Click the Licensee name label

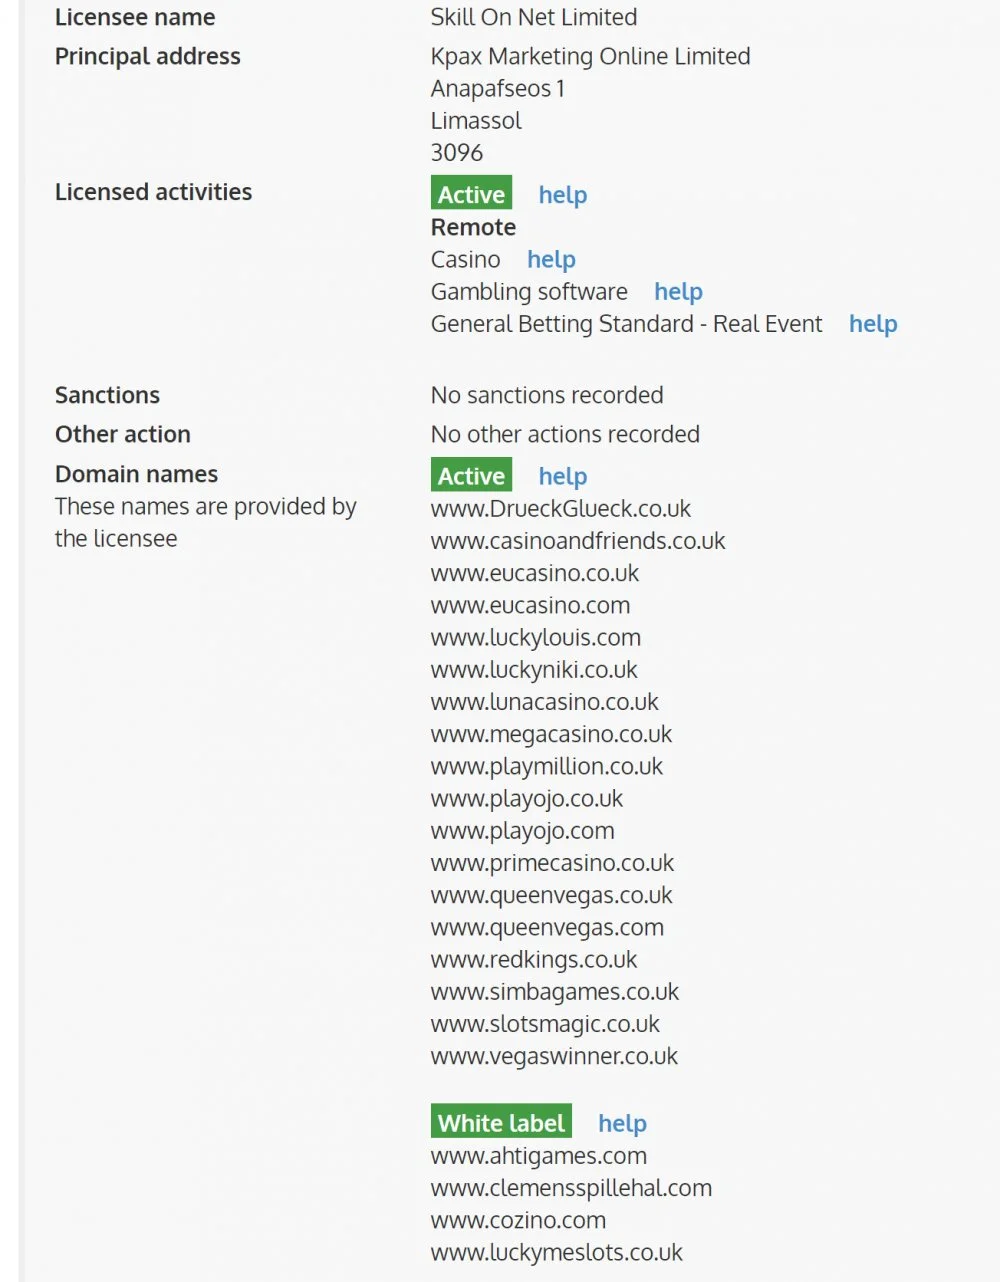click(135, 17)
